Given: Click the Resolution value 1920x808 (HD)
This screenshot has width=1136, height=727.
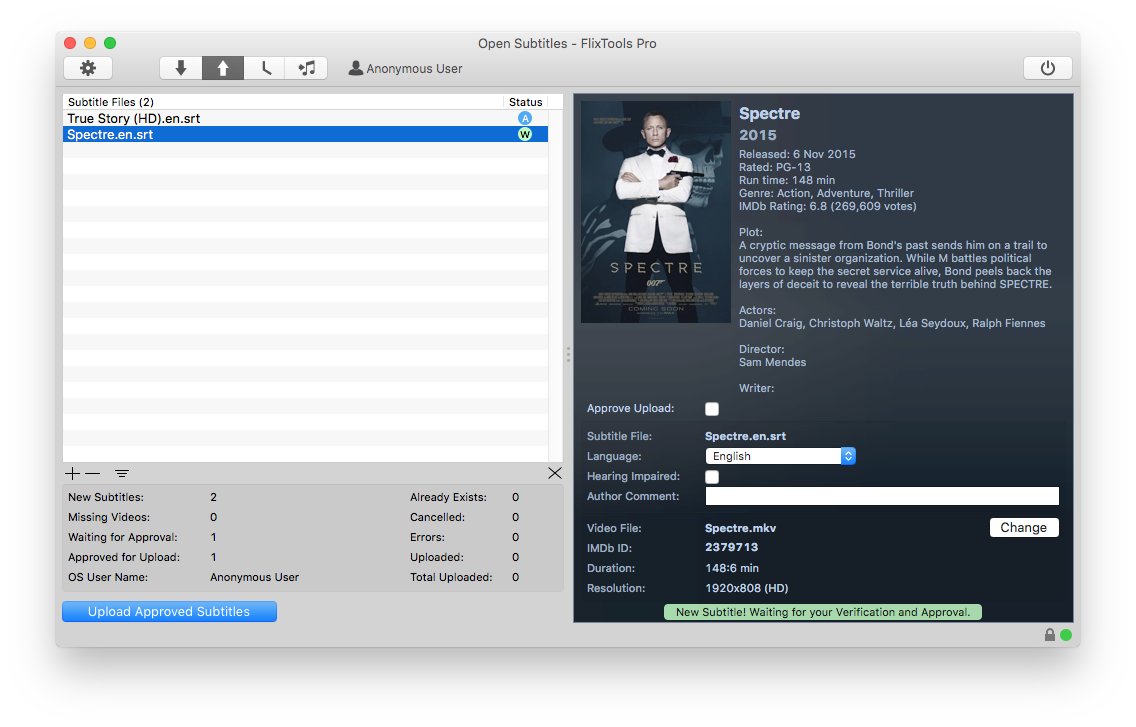Looking at the screenshot, I should click(x=747, y=588).
